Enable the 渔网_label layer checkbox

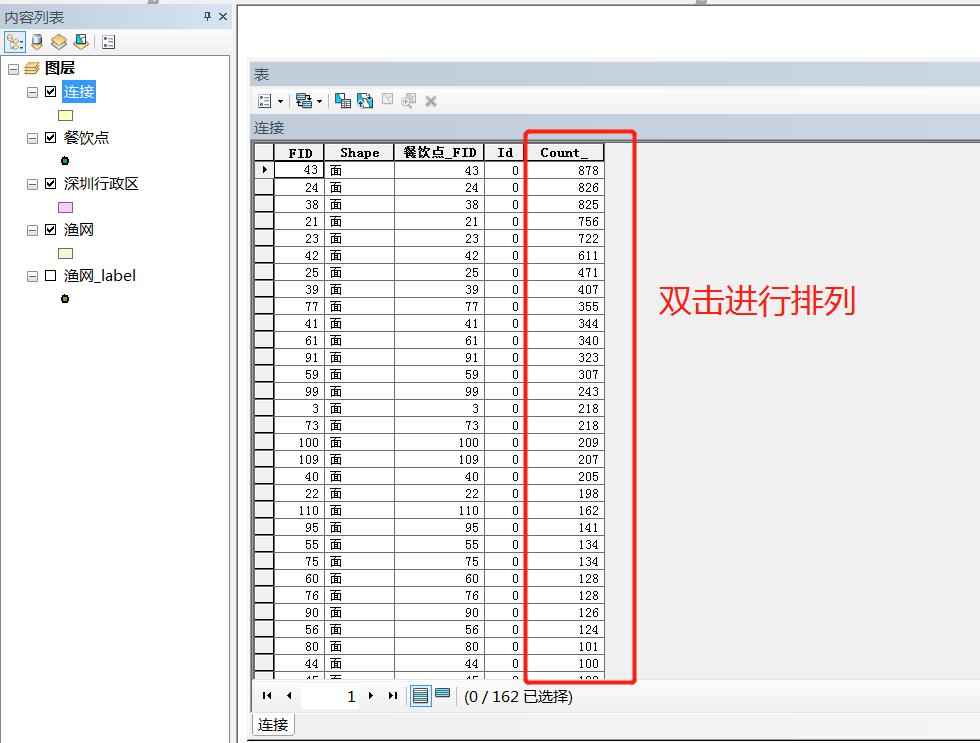[x=50, y=276]
